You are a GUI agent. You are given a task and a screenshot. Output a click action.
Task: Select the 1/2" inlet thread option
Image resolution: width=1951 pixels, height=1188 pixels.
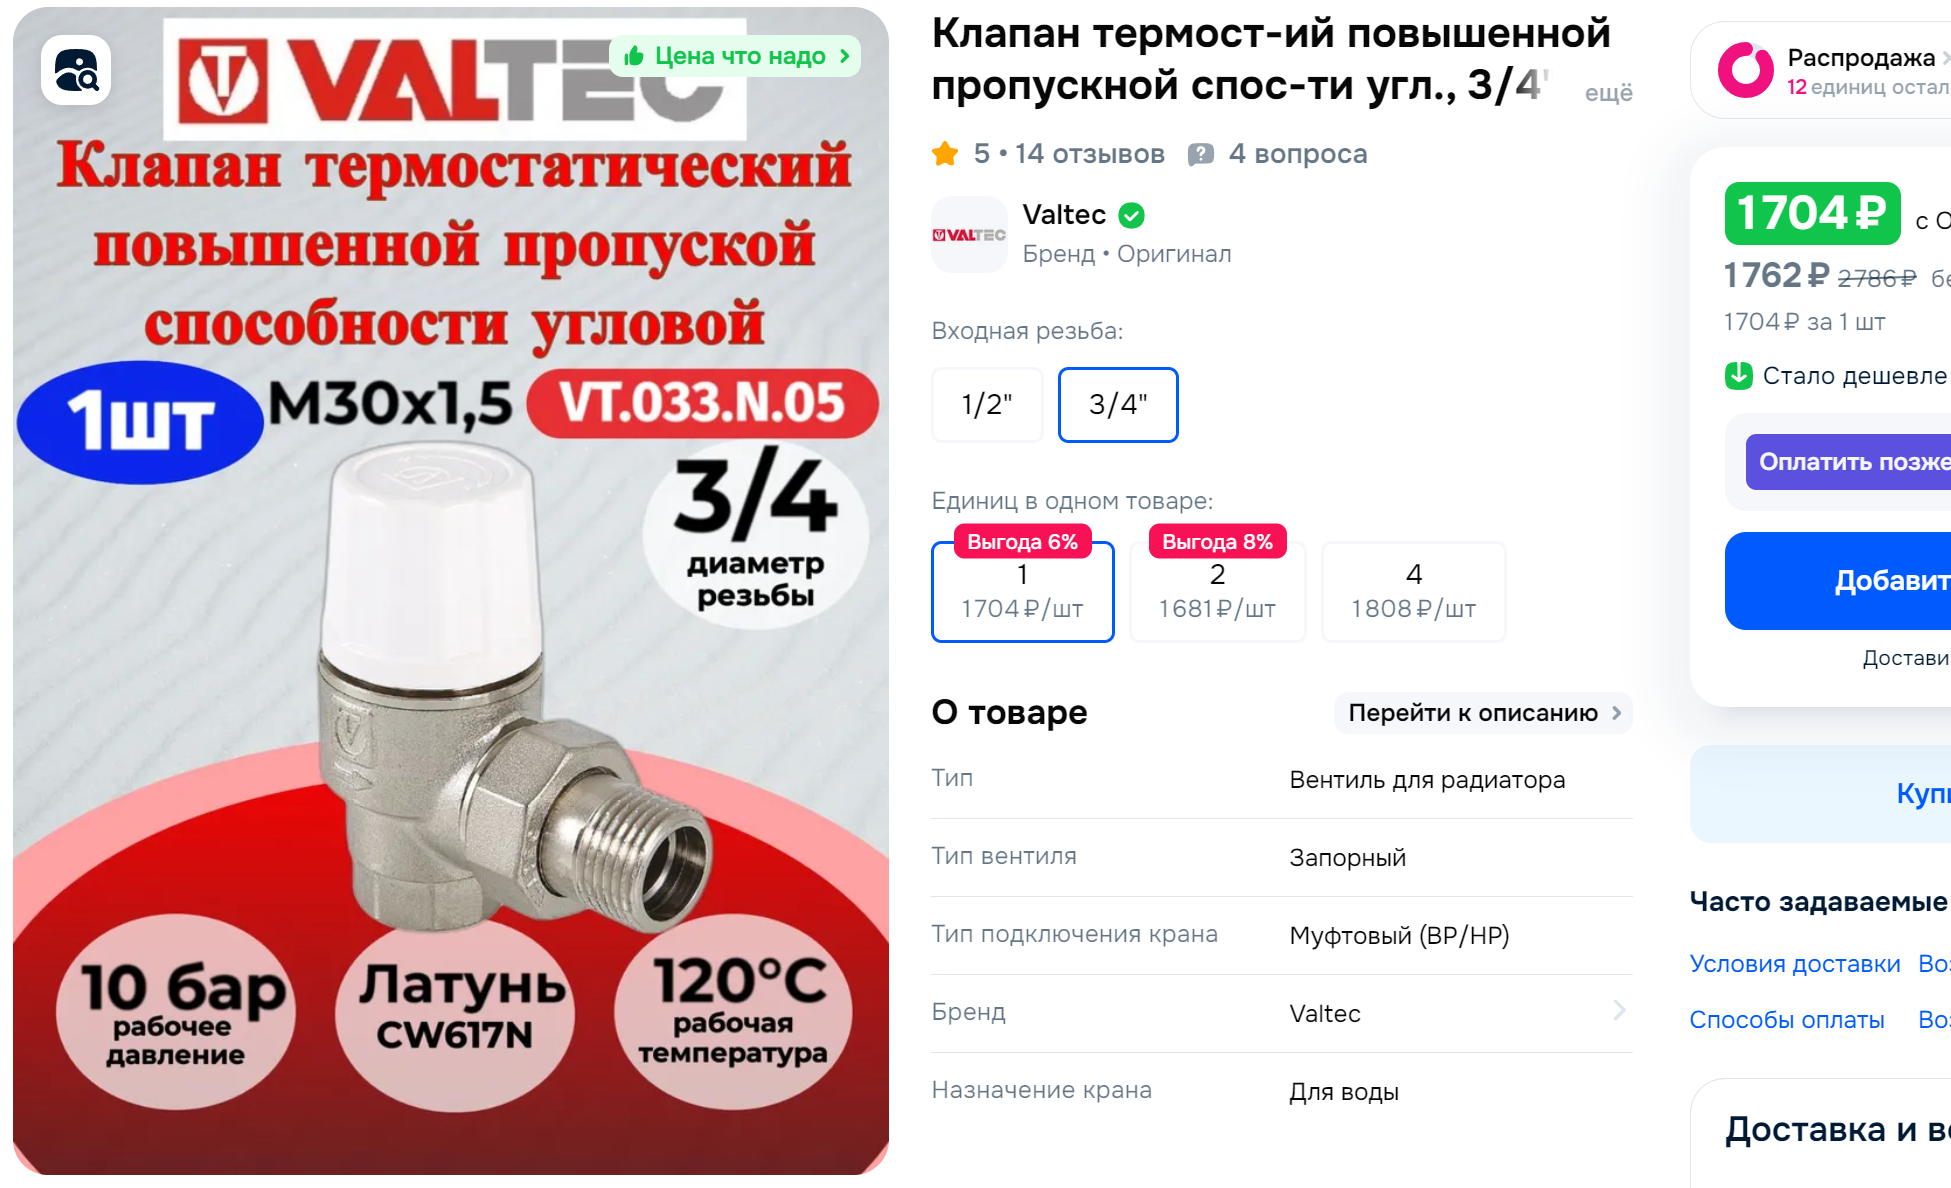(x=987, y=405)
